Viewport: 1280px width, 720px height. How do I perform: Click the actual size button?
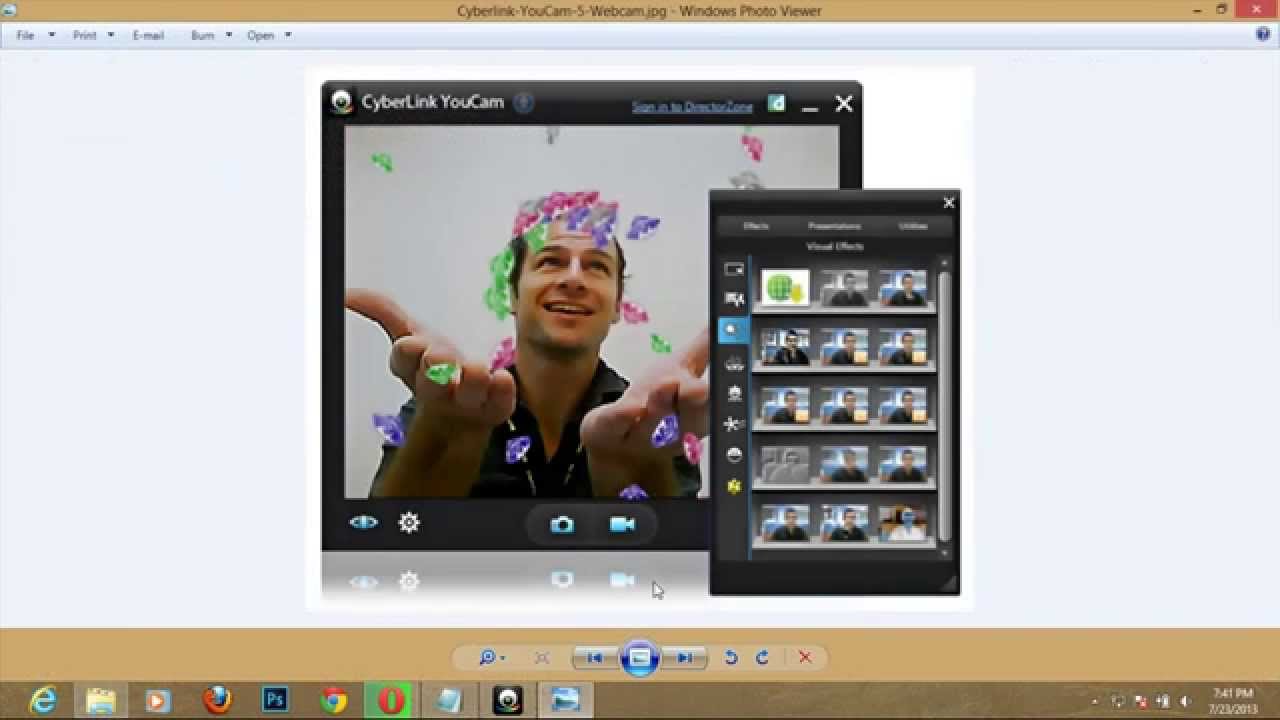pyautogui.click(x=542, y=658)
